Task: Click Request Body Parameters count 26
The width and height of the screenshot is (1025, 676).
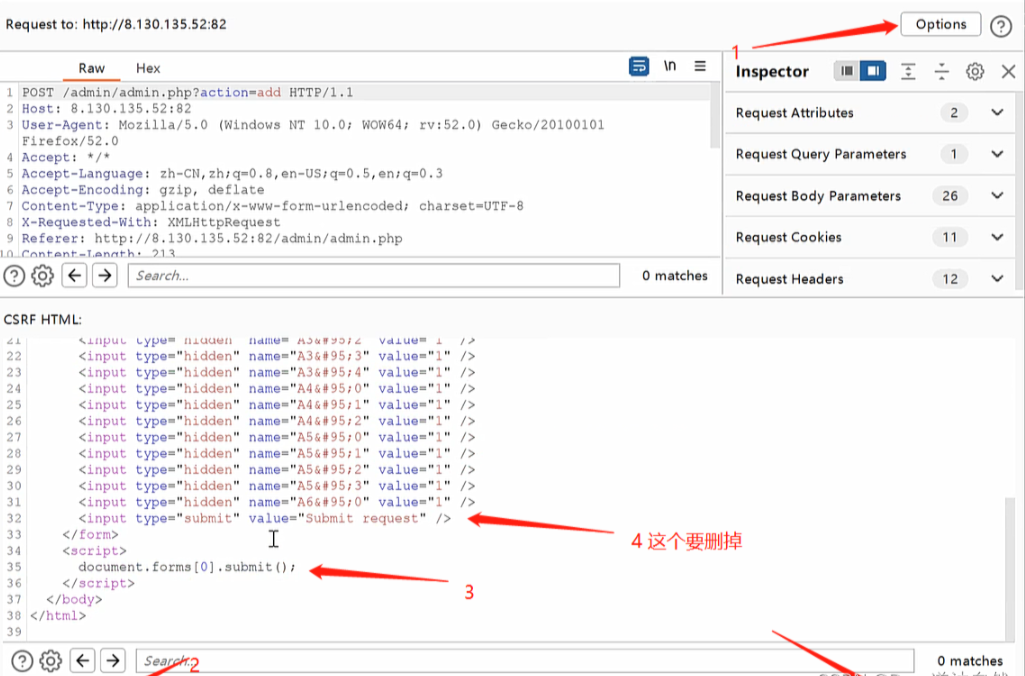Action: [x=950, y=195]
